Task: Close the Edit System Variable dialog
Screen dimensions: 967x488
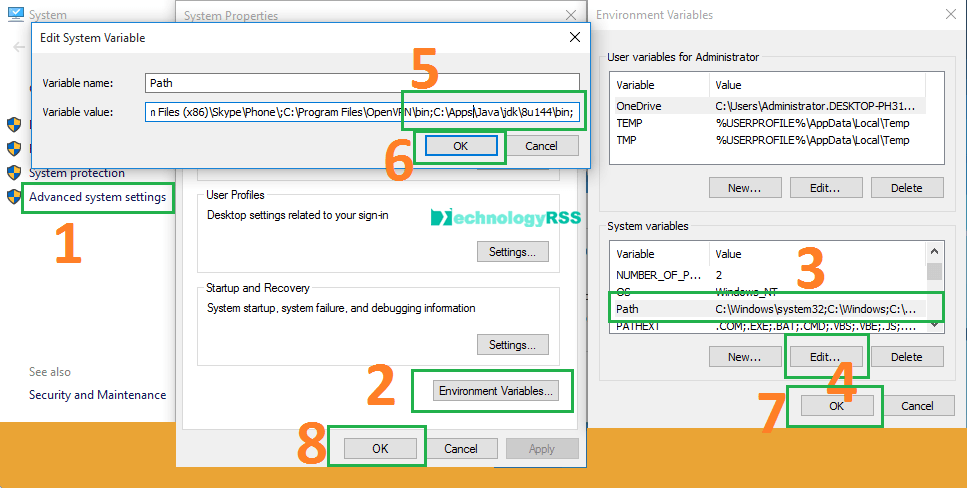Action: (574, 38)
